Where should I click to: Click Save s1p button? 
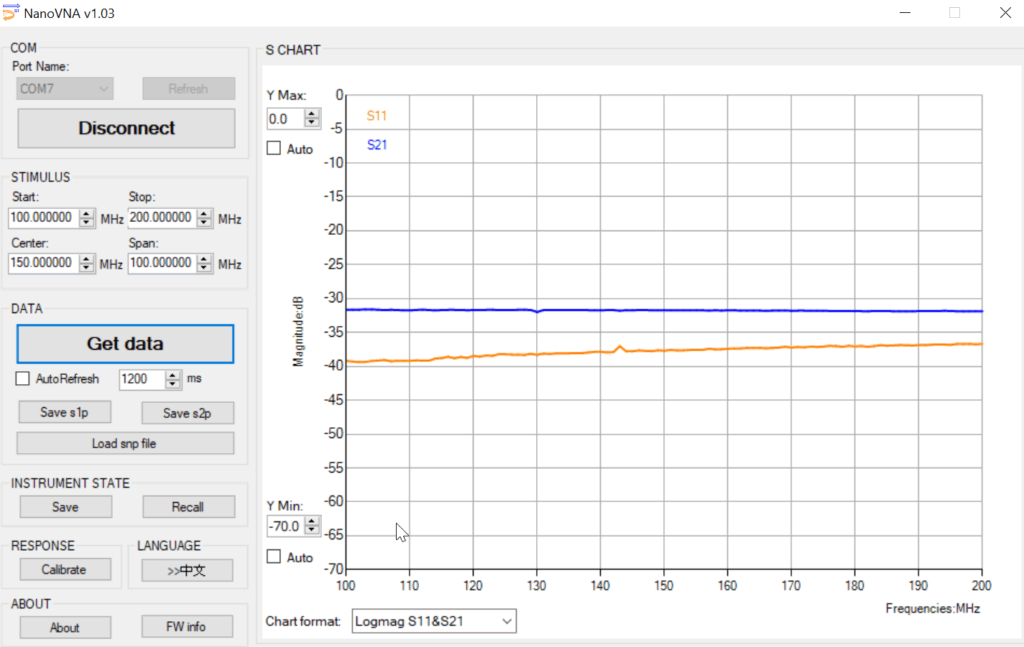(65, 413)
